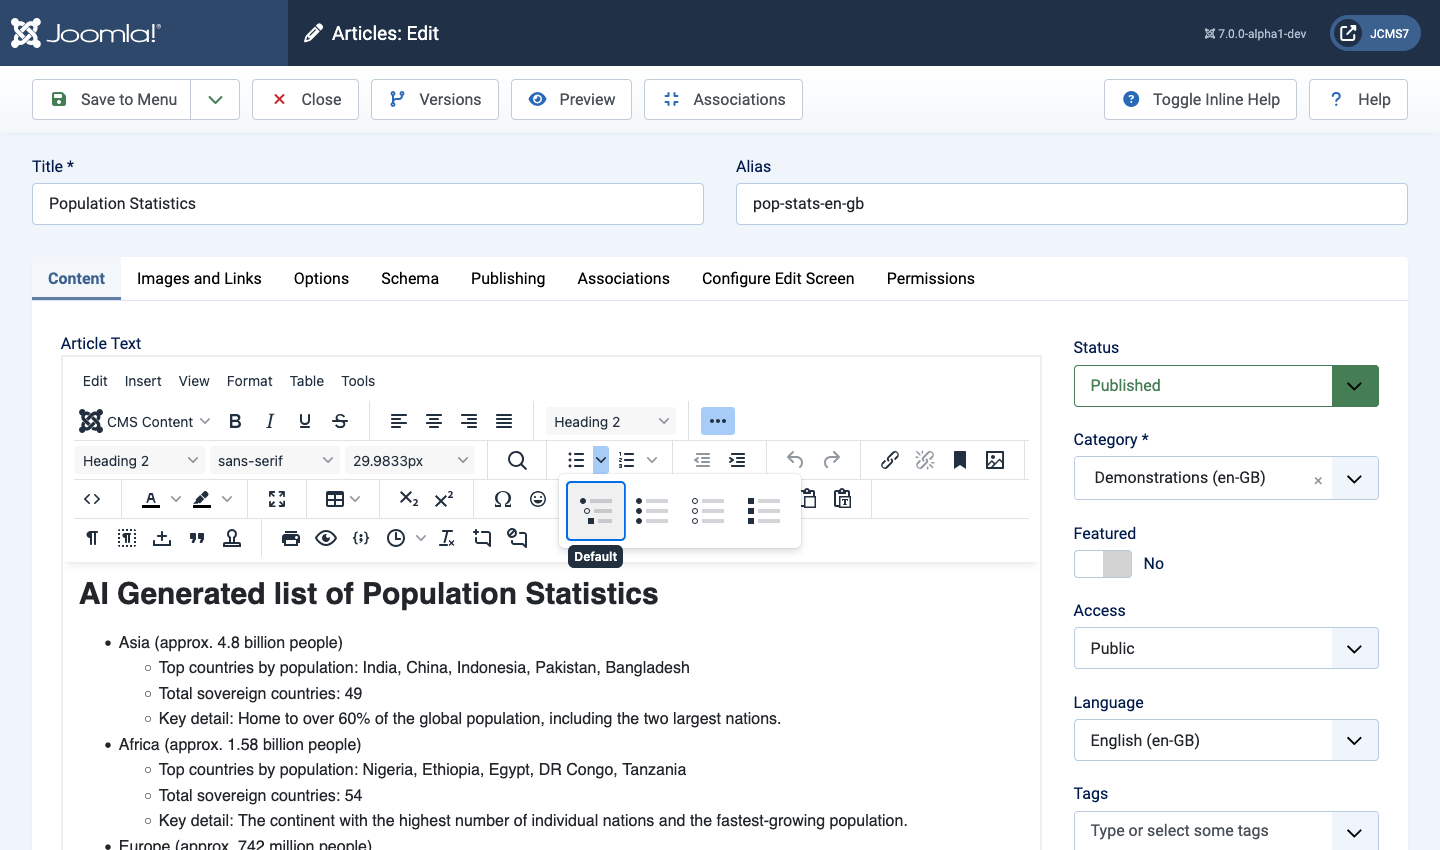Click the insert image icon
Screen dimensions: 1440x850
tap(995, 460)
